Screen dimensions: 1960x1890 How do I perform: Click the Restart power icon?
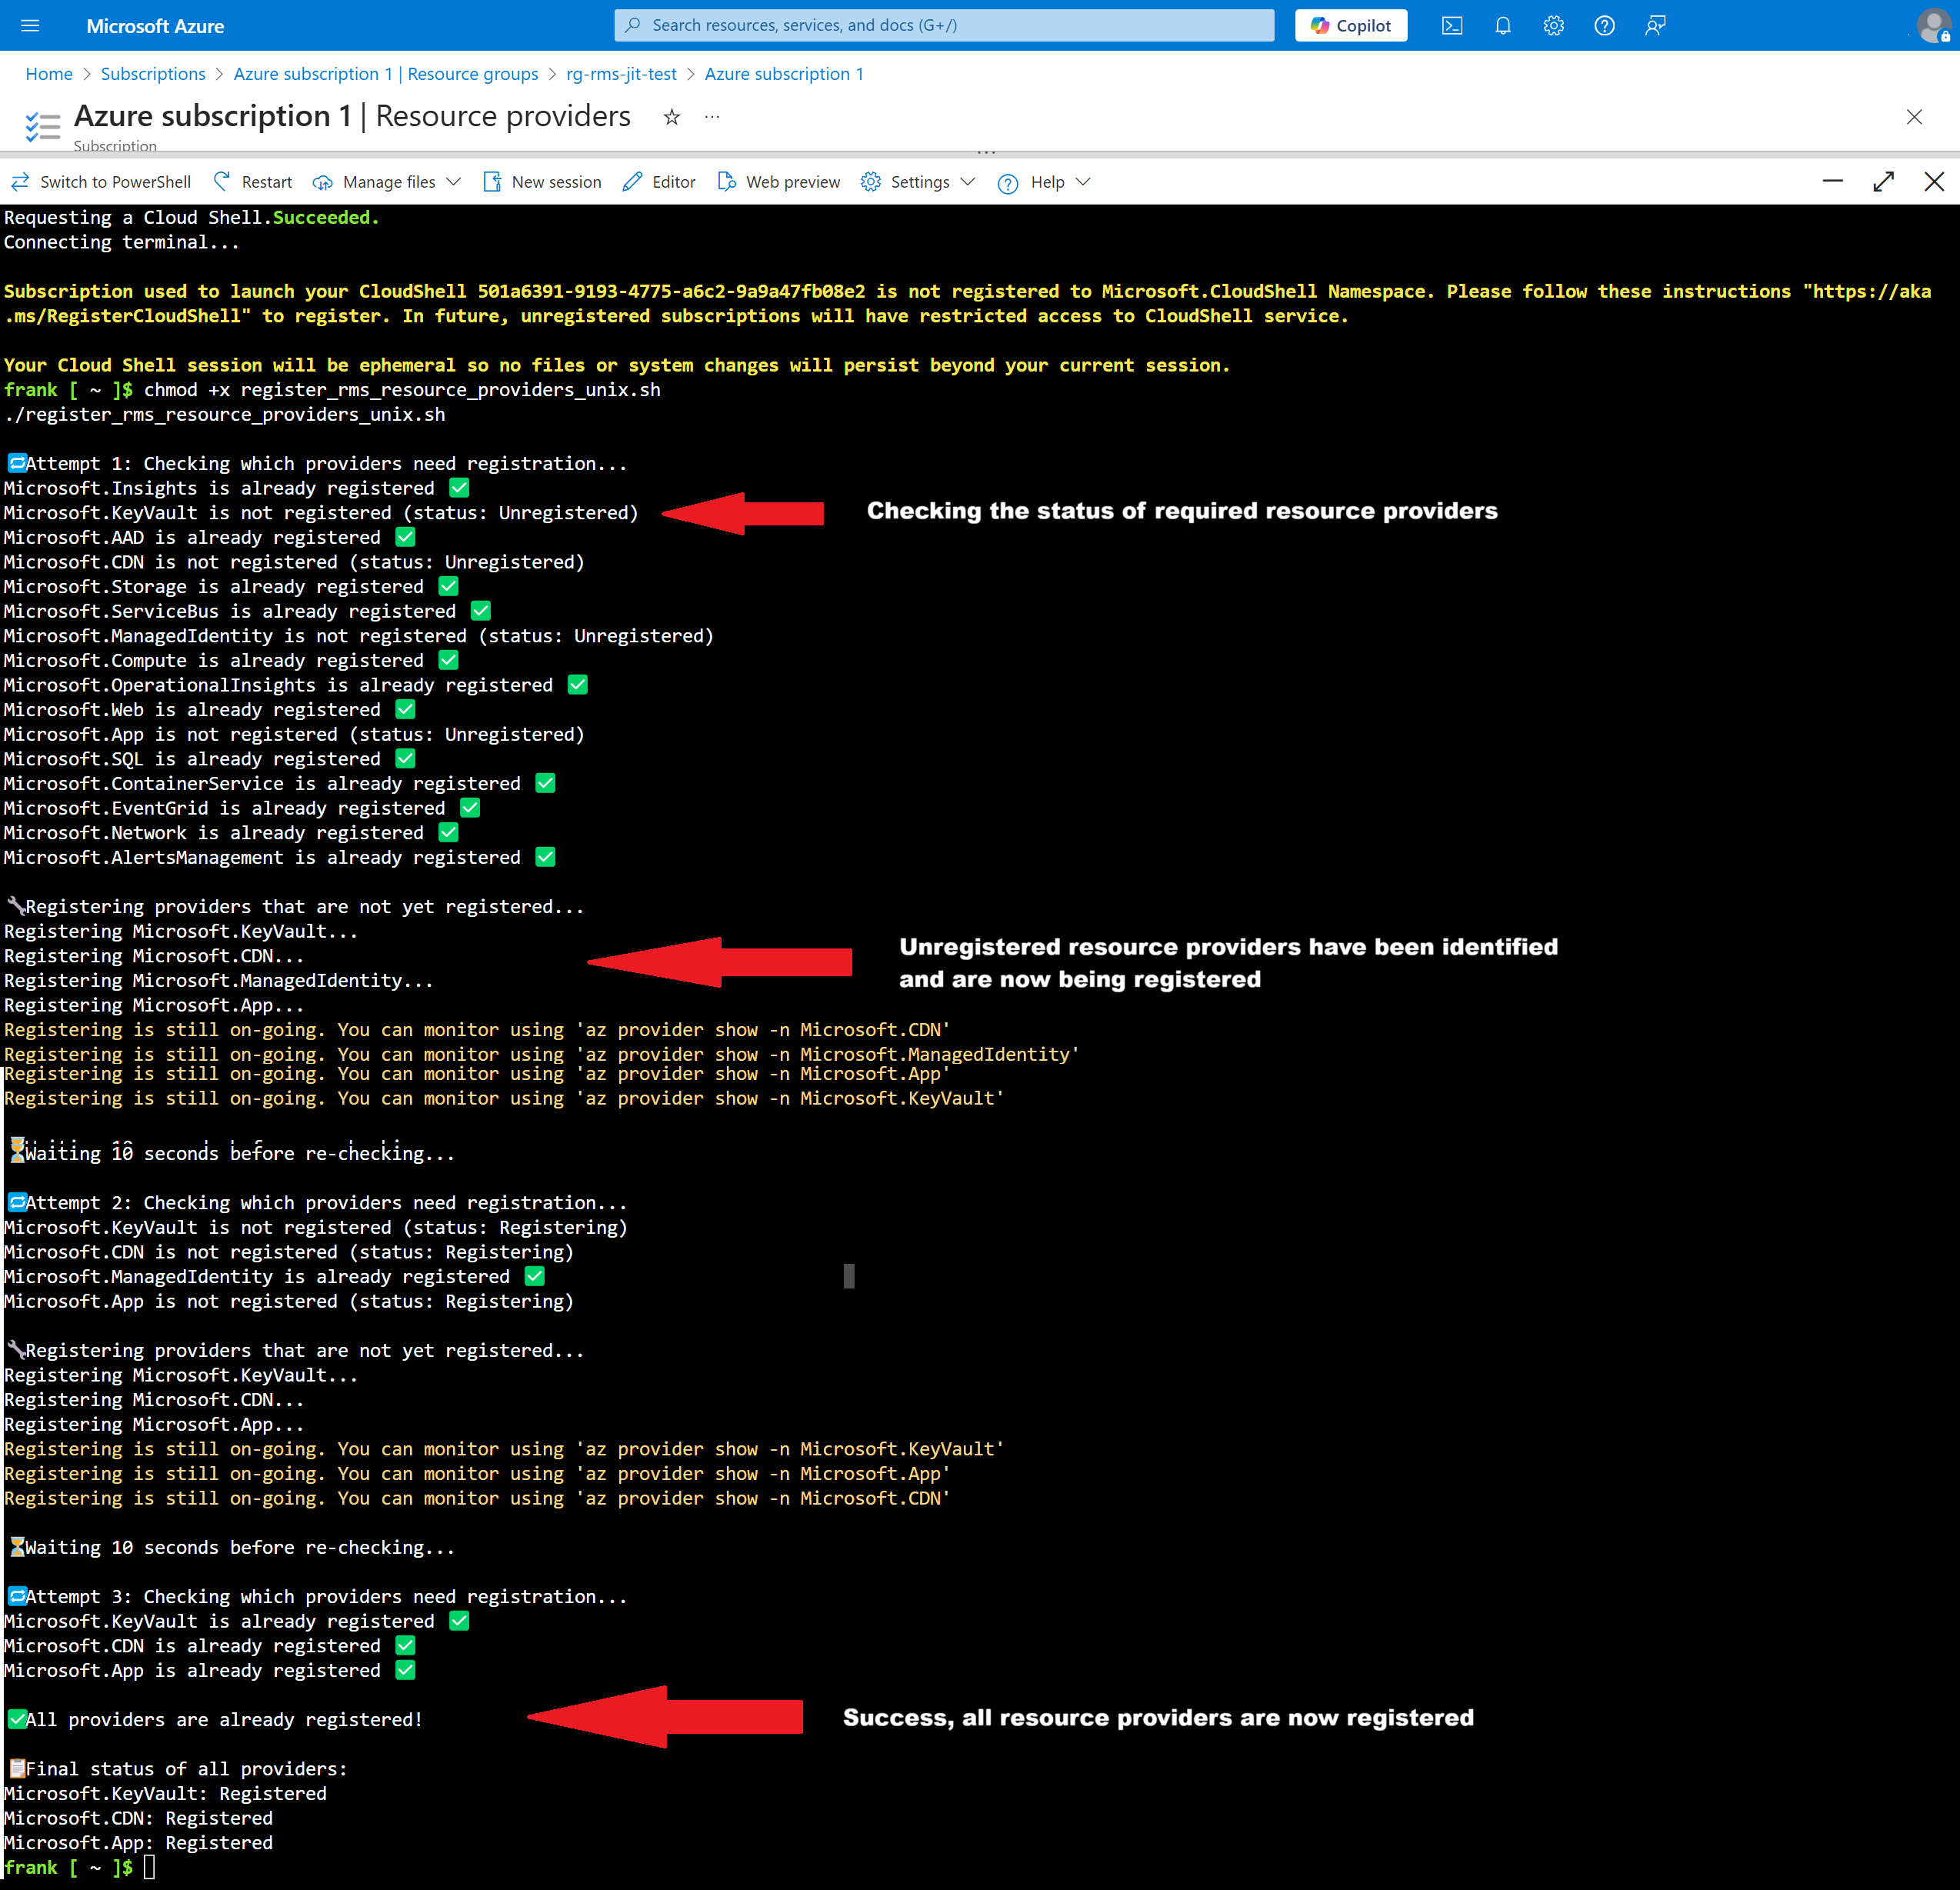222,181
